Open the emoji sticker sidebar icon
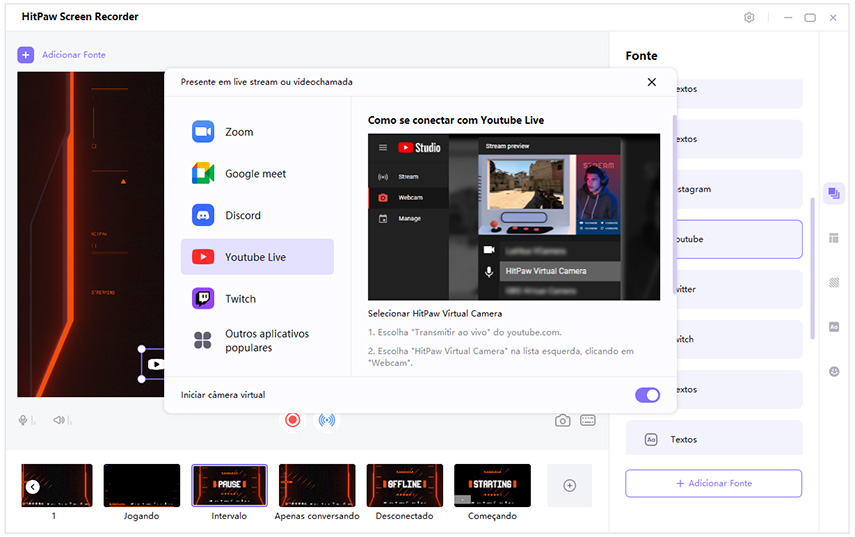Image resolution: width=855 pixels, height=537 pixels. [834, 372]
